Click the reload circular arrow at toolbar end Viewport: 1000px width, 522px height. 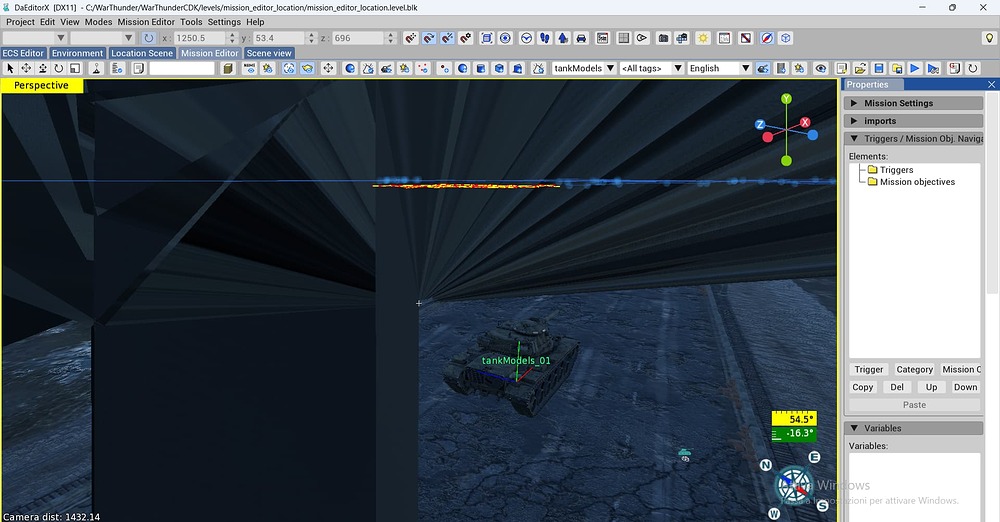(973, 68)
